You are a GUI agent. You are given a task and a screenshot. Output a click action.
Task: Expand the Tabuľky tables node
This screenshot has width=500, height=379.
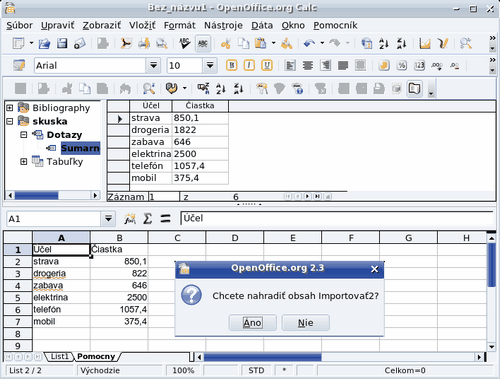tap(23, 162)
